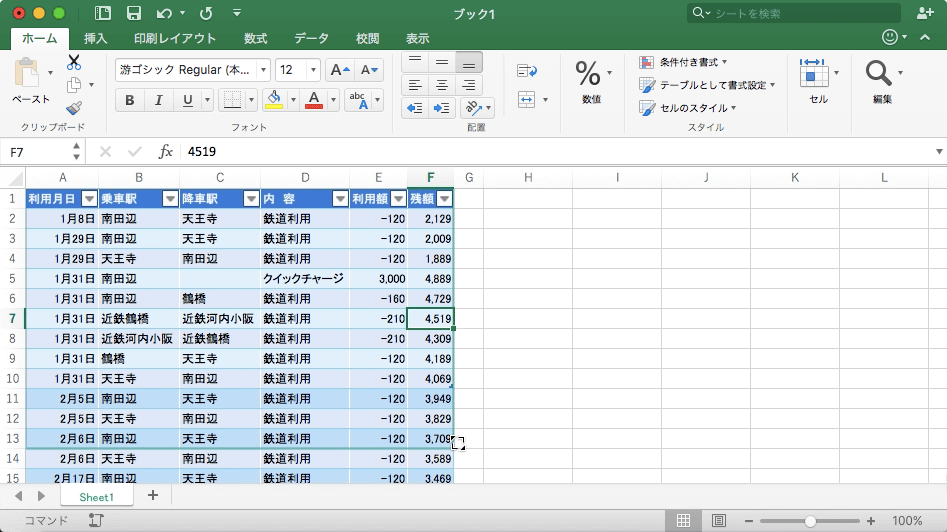This screenshot has width=947, height=532.
Task: Zoom out with the minus button
Action: tap(749, 521)
